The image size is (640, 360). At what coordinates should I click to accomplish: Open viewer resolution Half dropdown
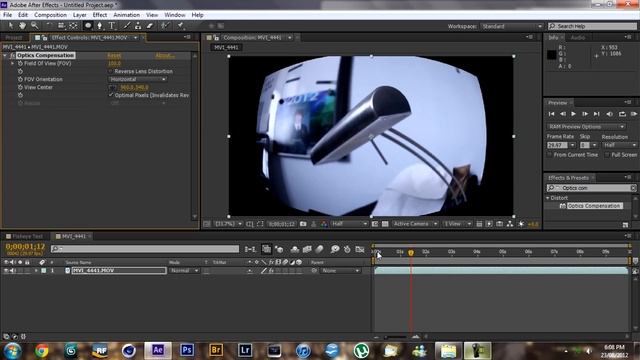click(349, 224)
